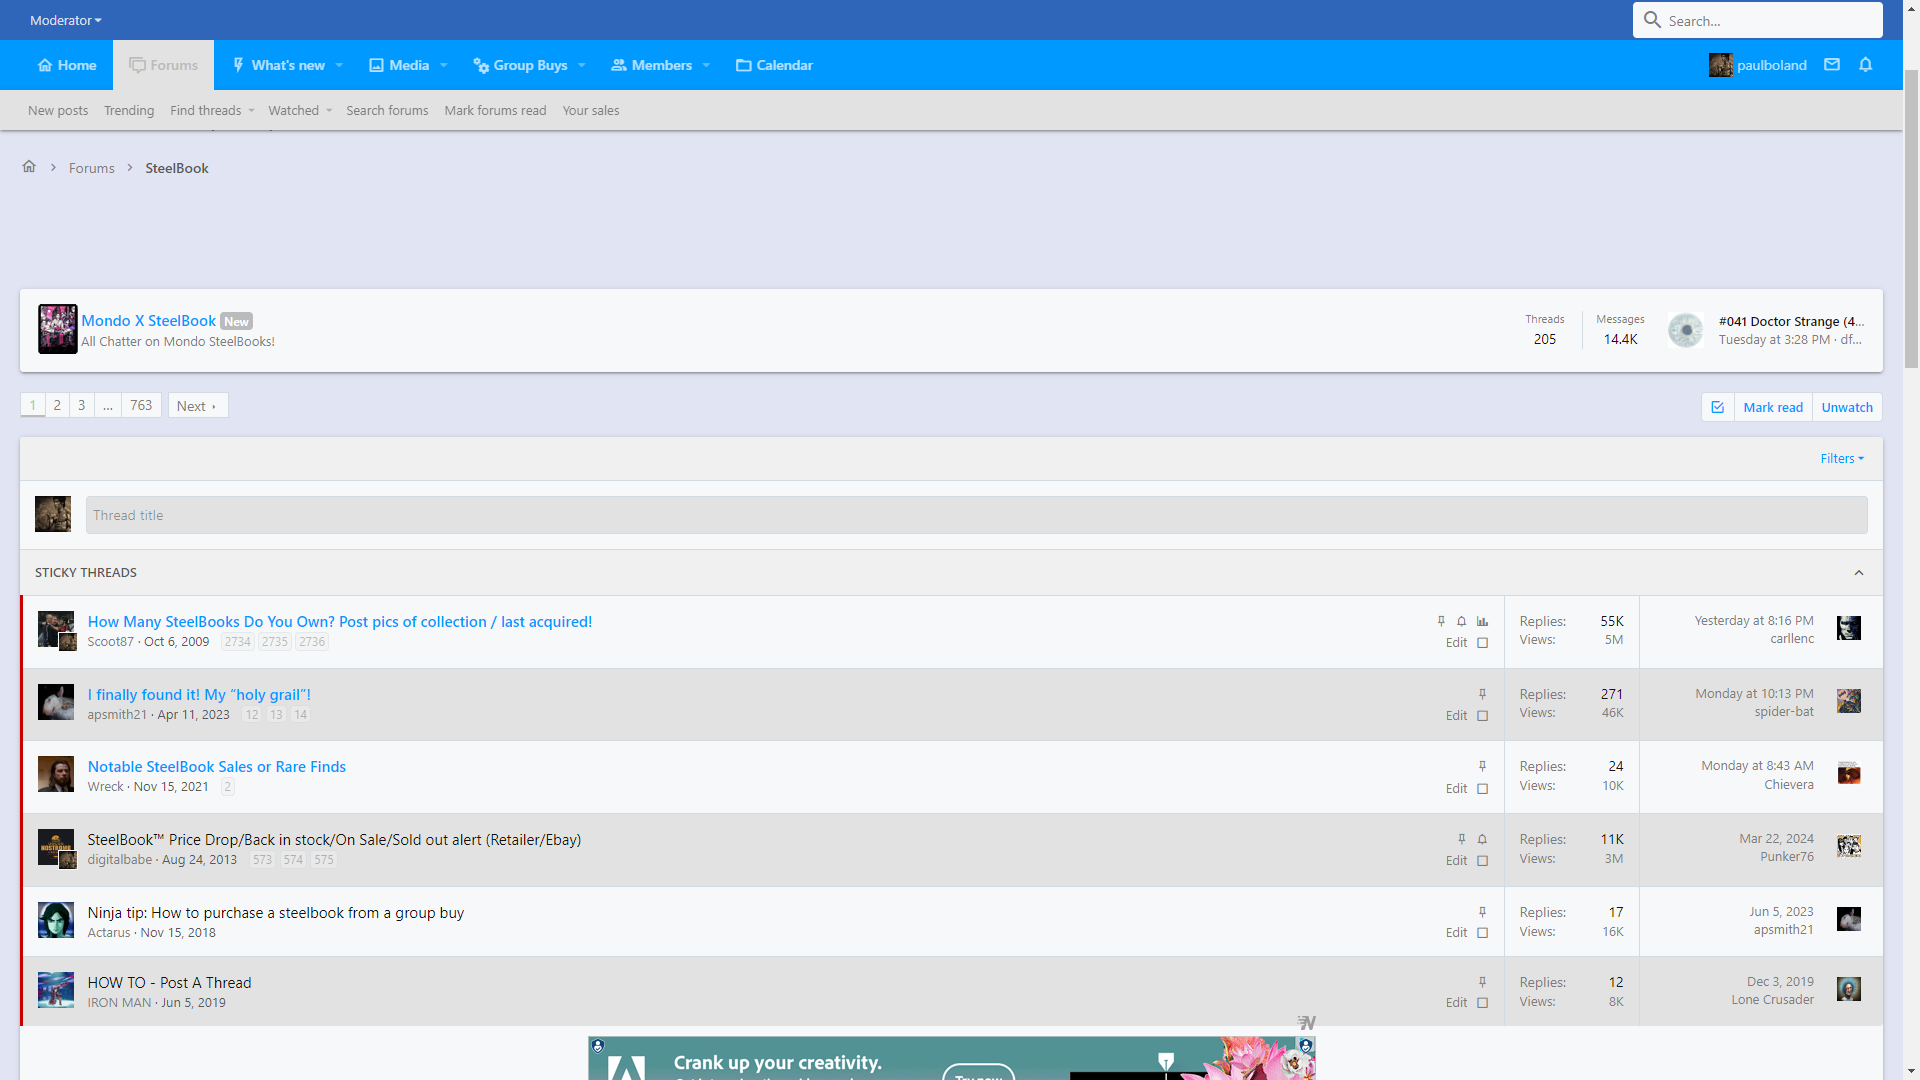1920x1080 pixels.
Task: Click digitalbabe's avatar on Price Drop thread
Action: tap(56, 848)
